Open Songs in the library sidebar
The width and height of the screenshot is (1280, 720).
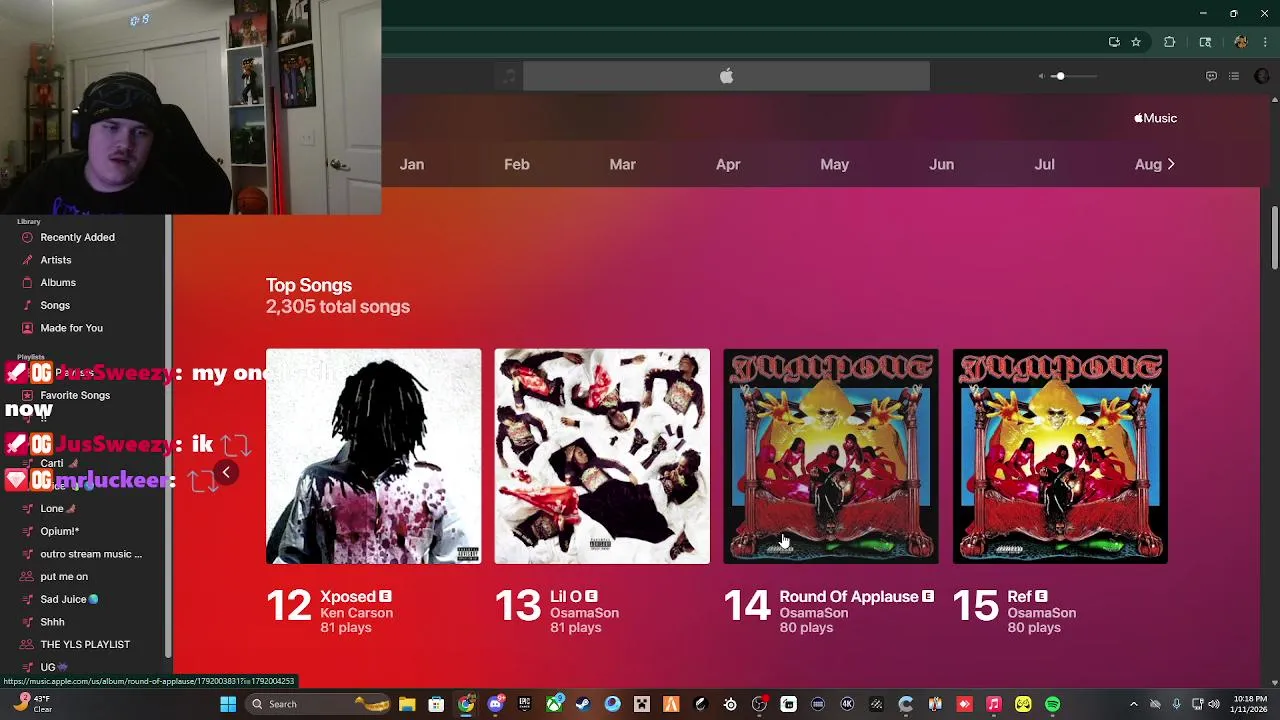coord(55,305)
